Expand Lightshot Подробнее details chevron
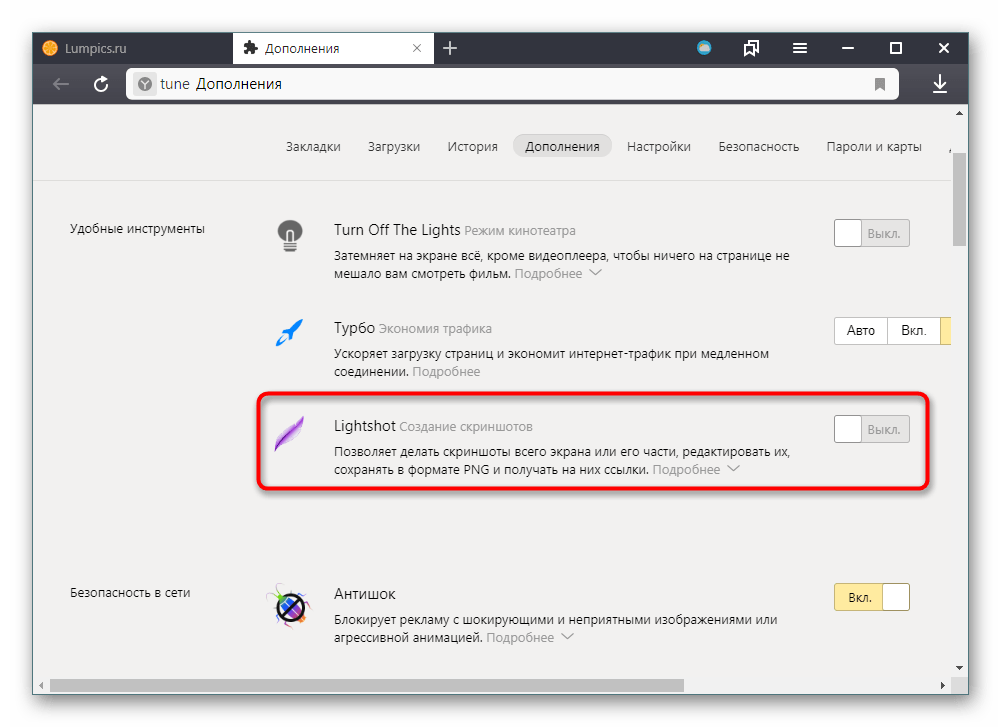The width and height of the screenshot is (1001, 727). click(x=733, y=468)
